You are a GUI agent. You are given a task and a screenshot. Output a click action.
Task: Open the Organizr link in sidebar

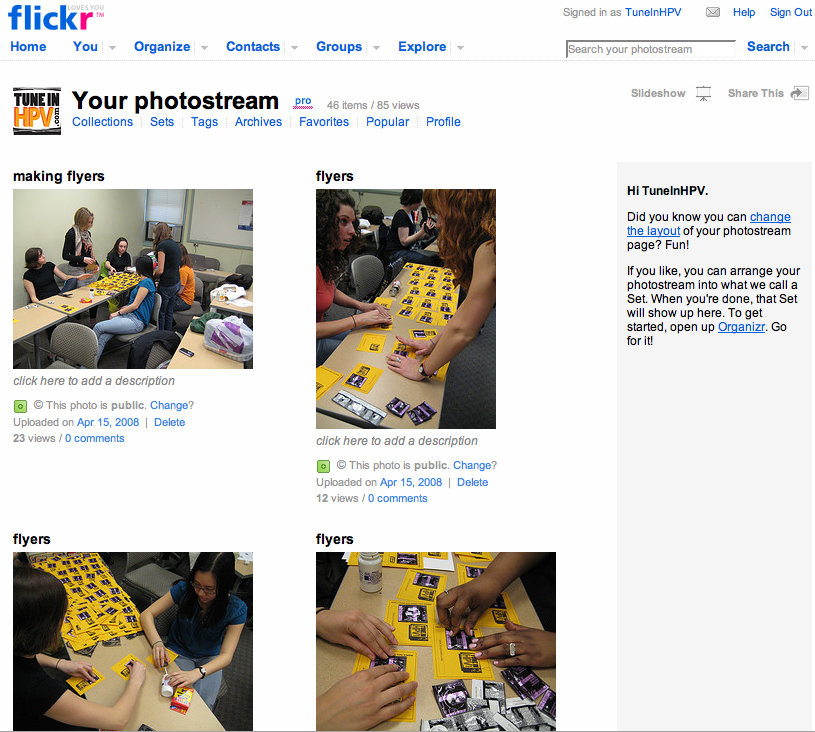click(x=741, y=327)
